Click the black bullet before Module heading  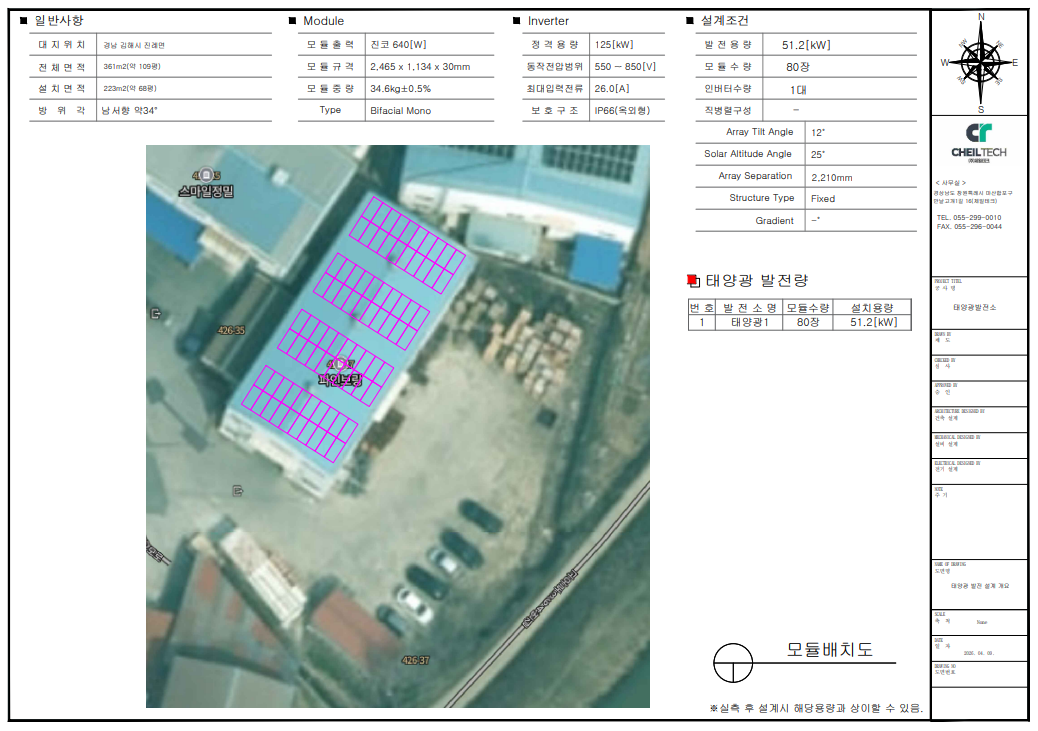pyautogui.click(x=292, y=21)
